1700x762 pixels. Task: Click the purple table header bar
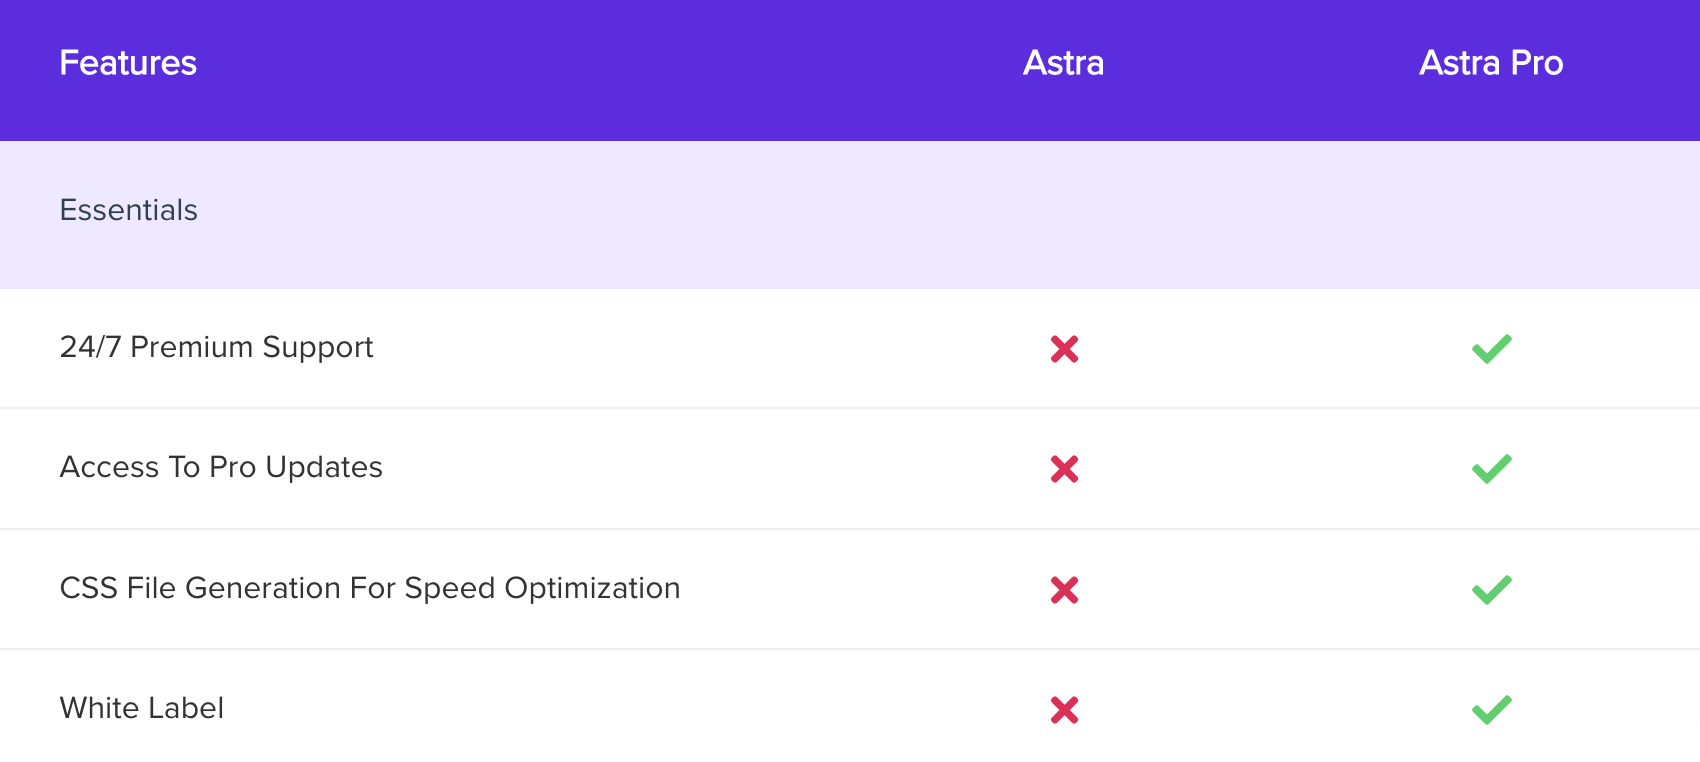[600, 70]
